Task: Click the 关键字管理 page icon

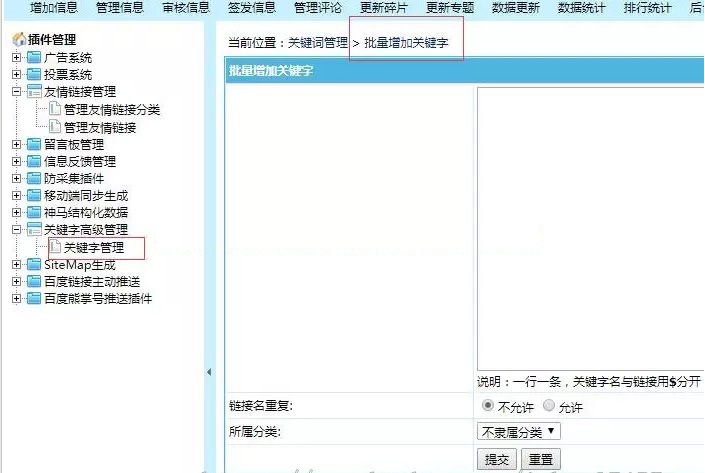Action: coord(55,247)
